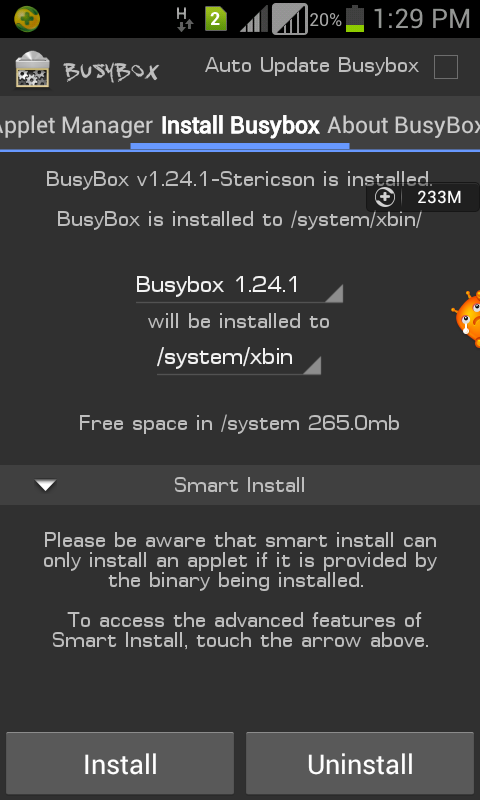Viewport: 480px width, 800px height.
Task: Tap the mobile data H arrows icon
Action: tap(184, 20)
